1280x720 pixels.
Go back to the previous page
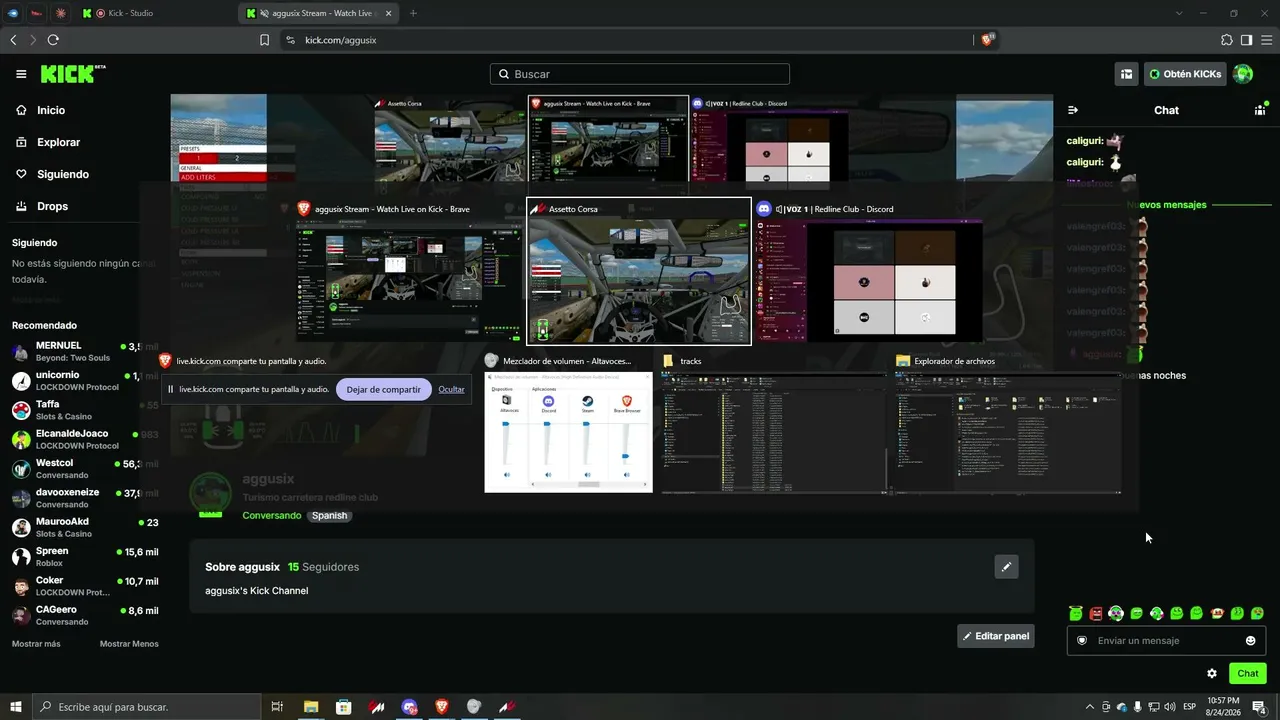pyautogui.click(x=13, y=40)
